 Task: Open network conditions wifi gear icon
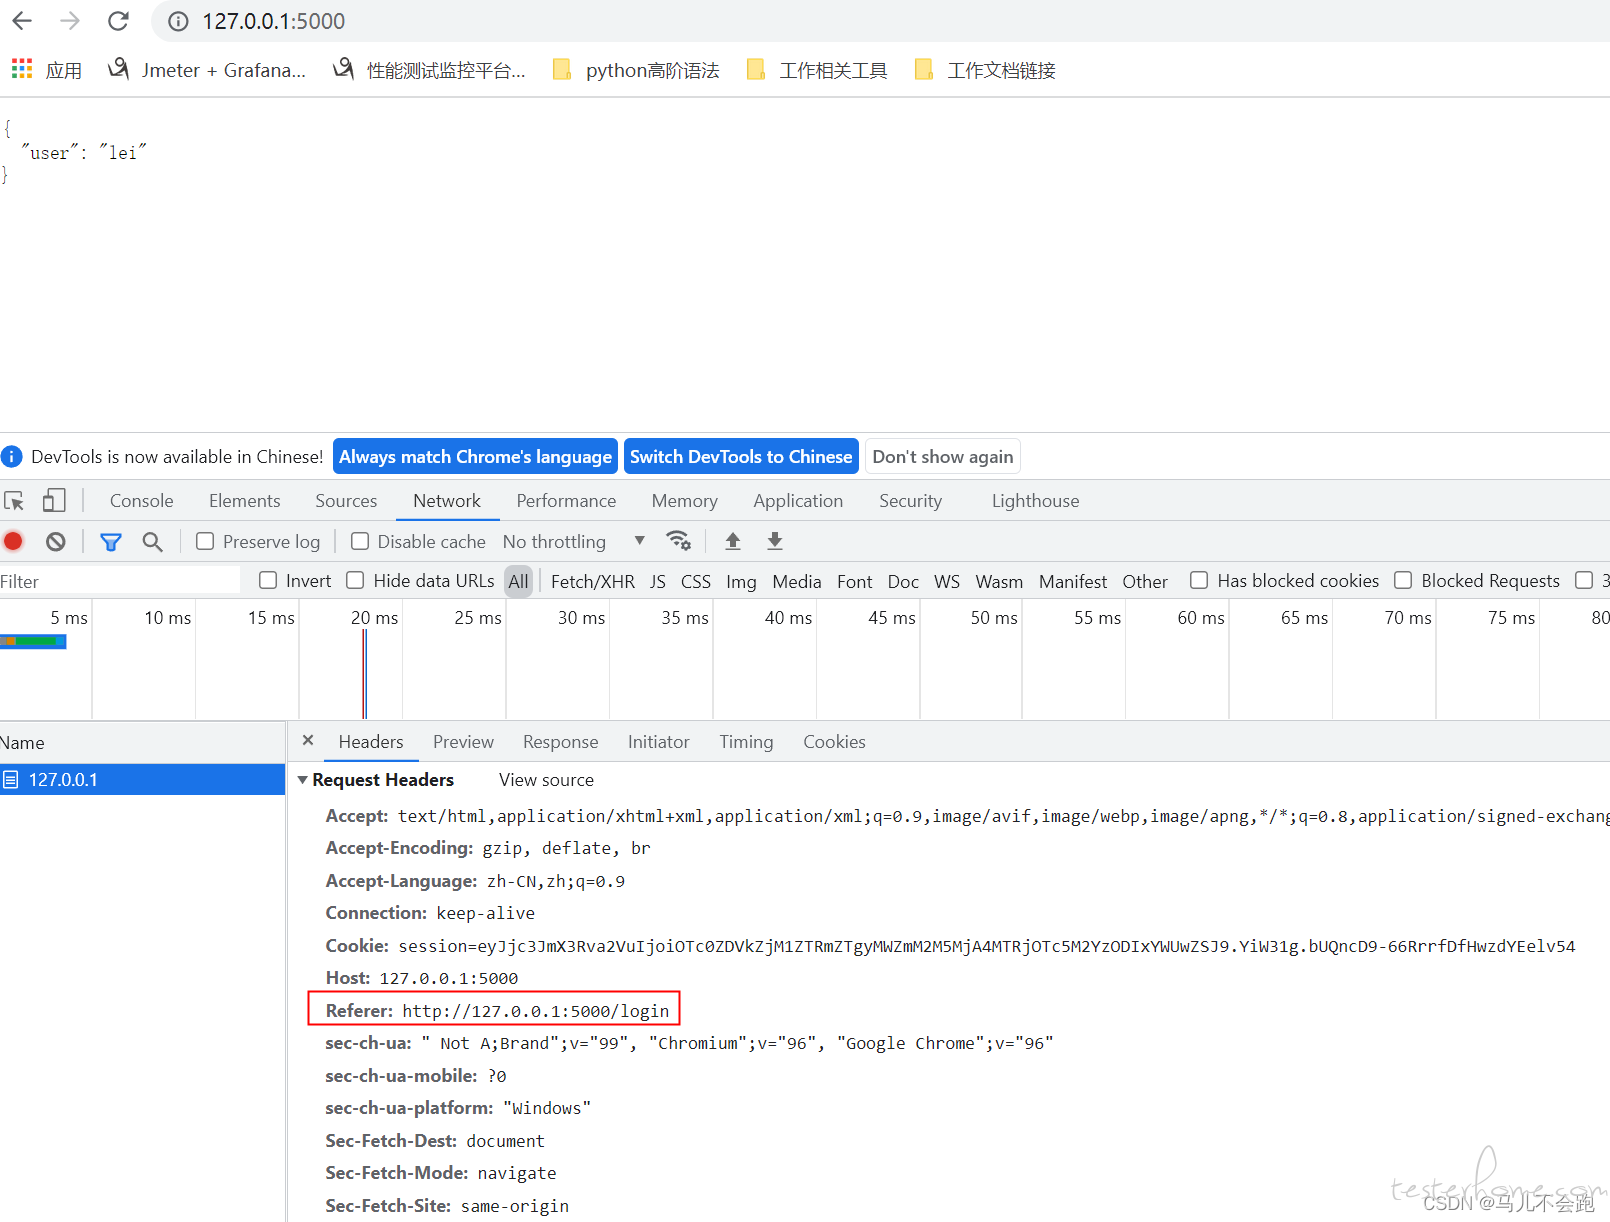click(679, 541)
